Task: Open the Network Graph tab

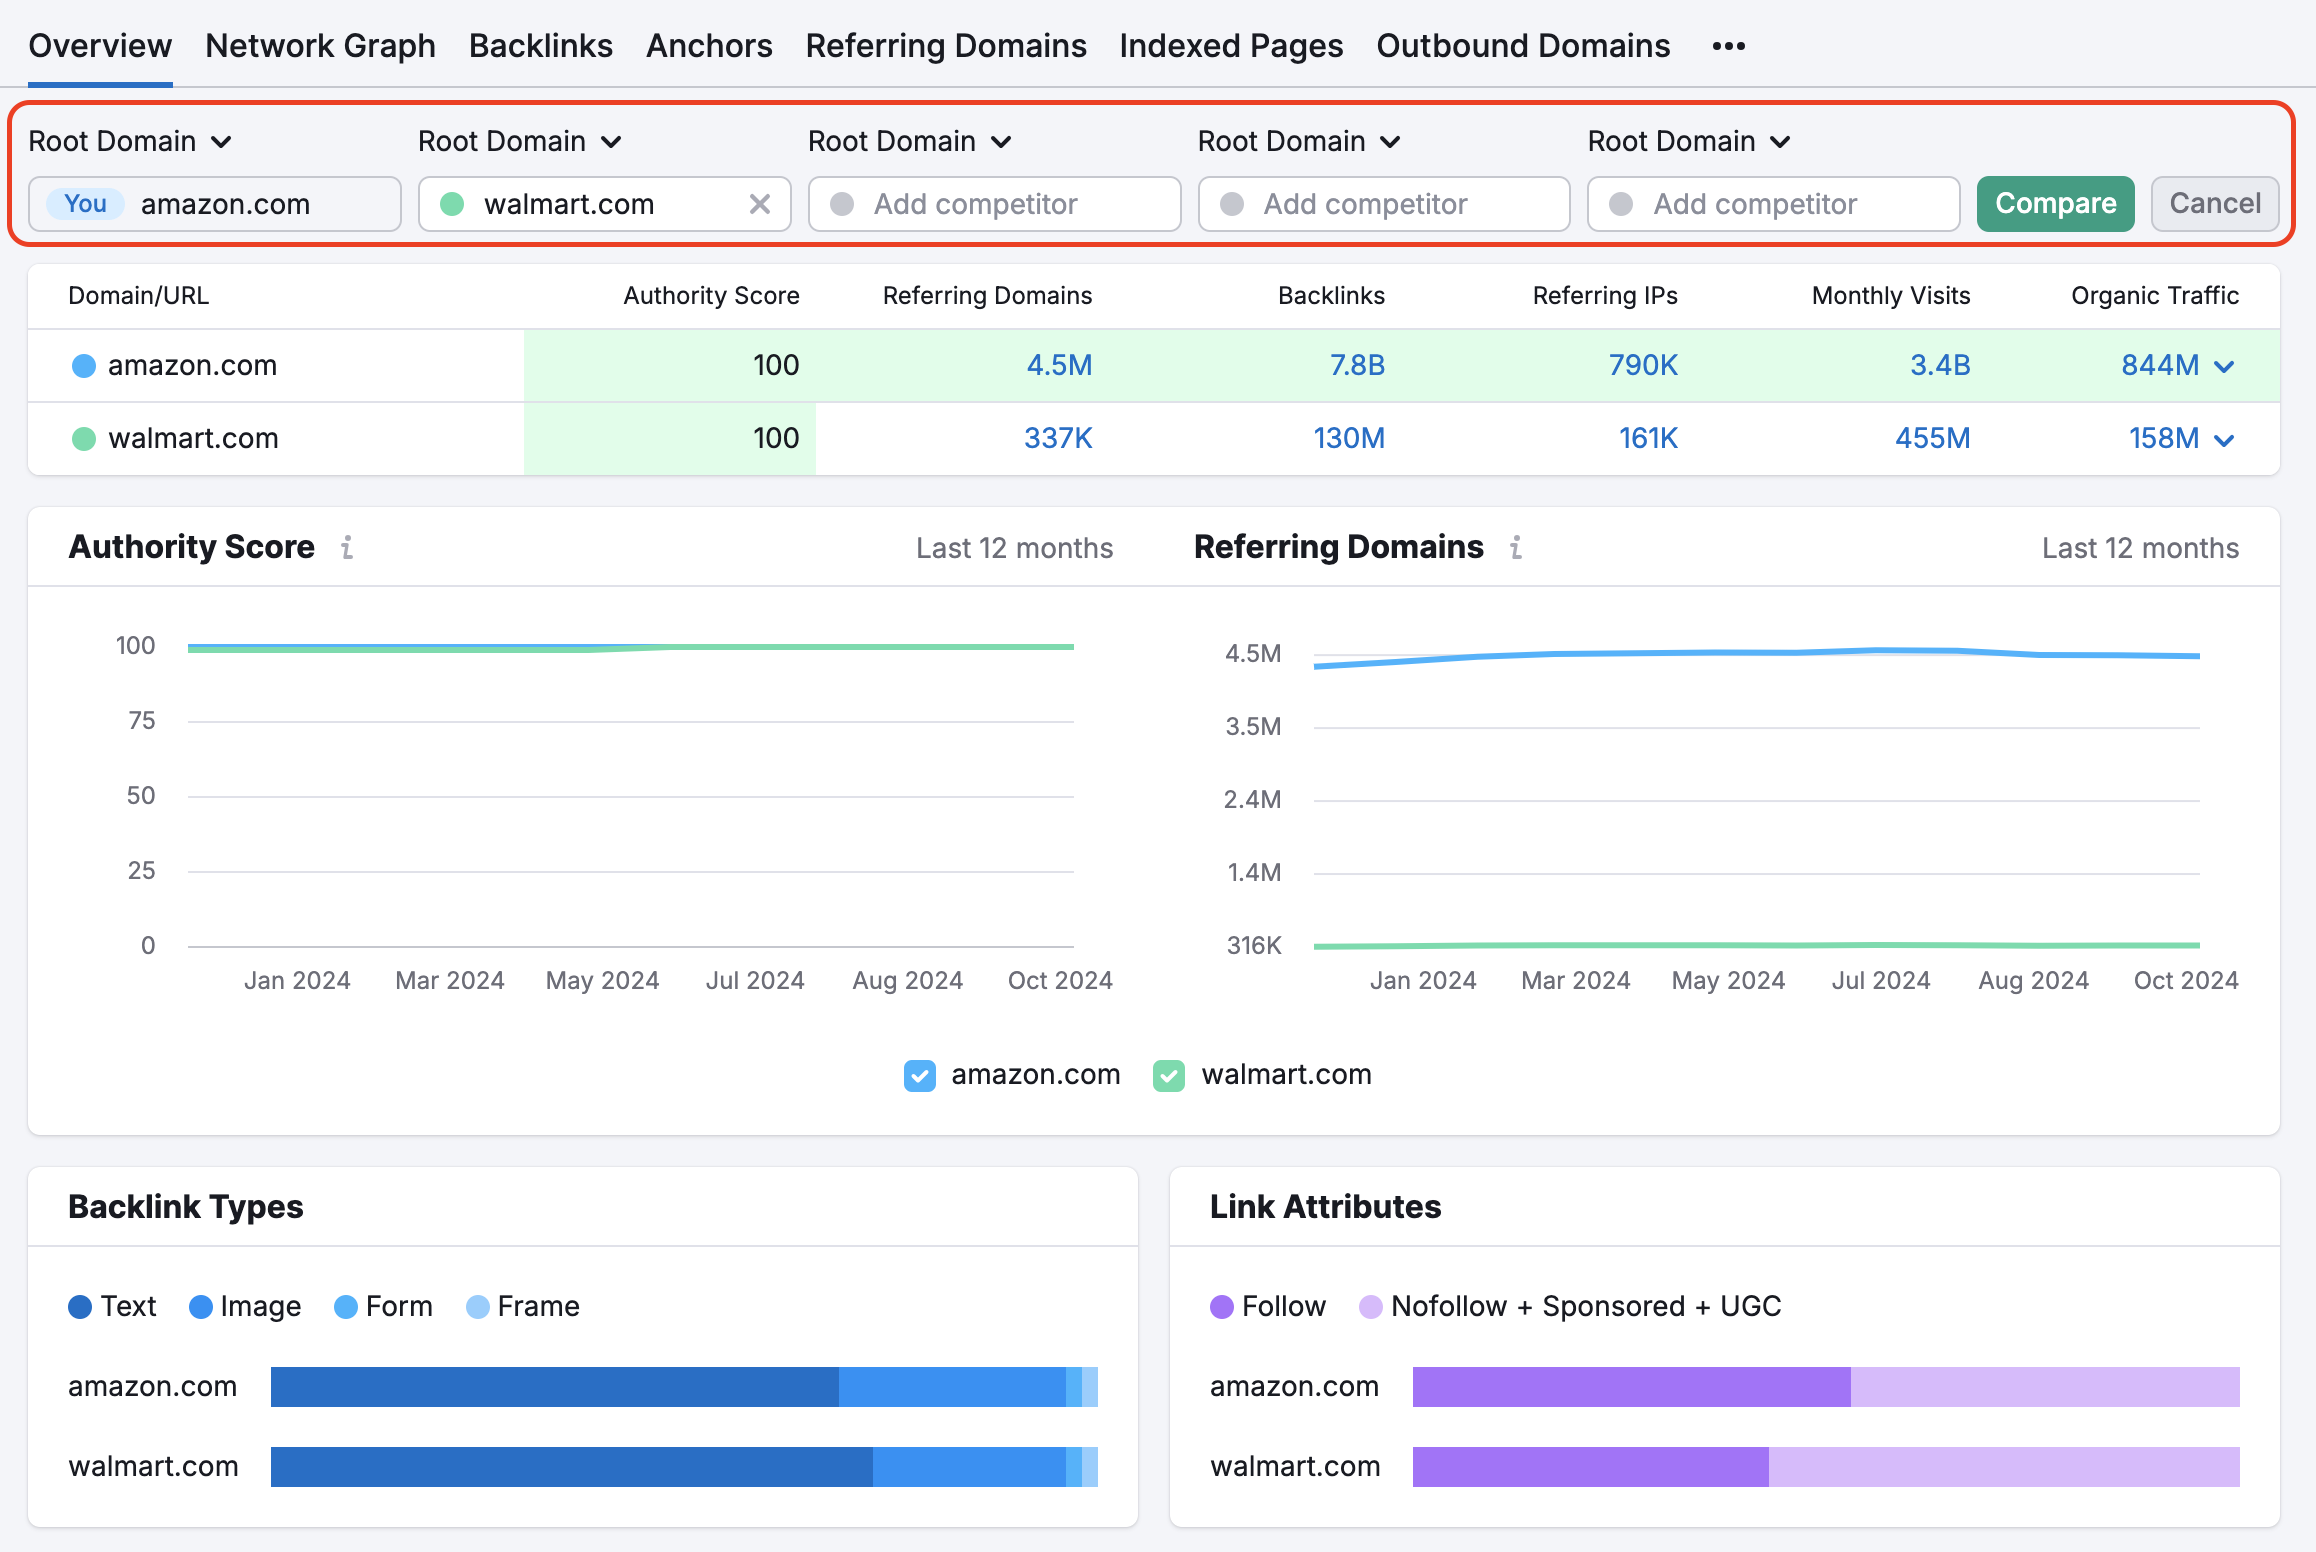Action: click(320, 45)
